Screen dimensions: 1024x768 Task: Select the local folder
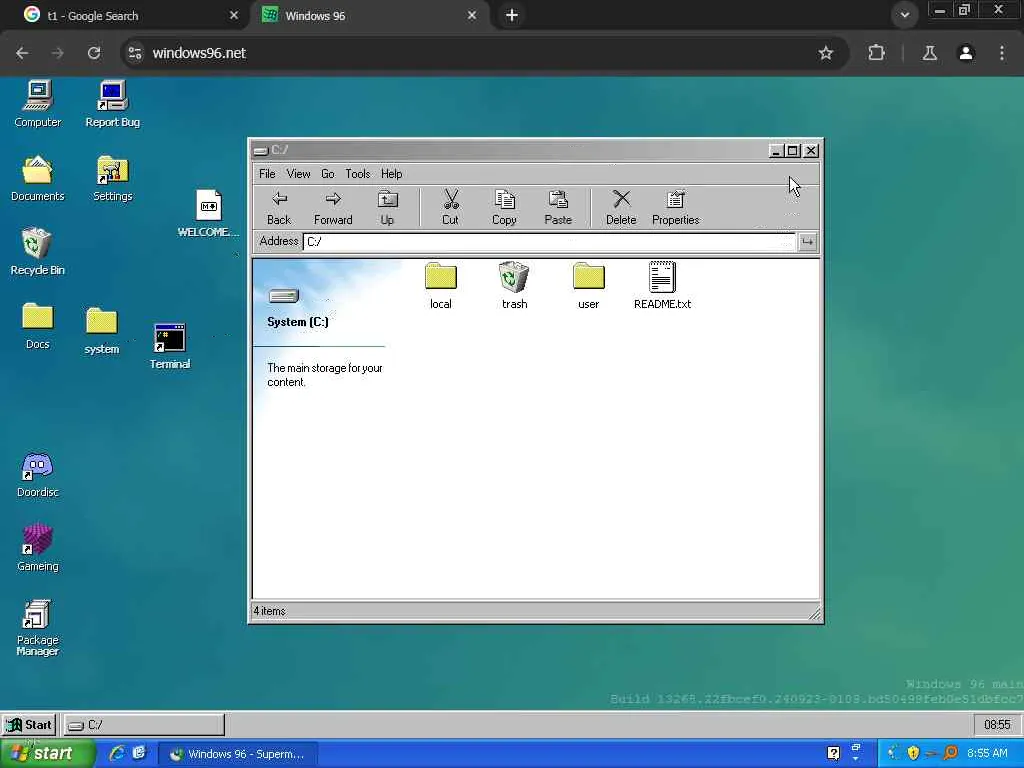click(440, 284)
